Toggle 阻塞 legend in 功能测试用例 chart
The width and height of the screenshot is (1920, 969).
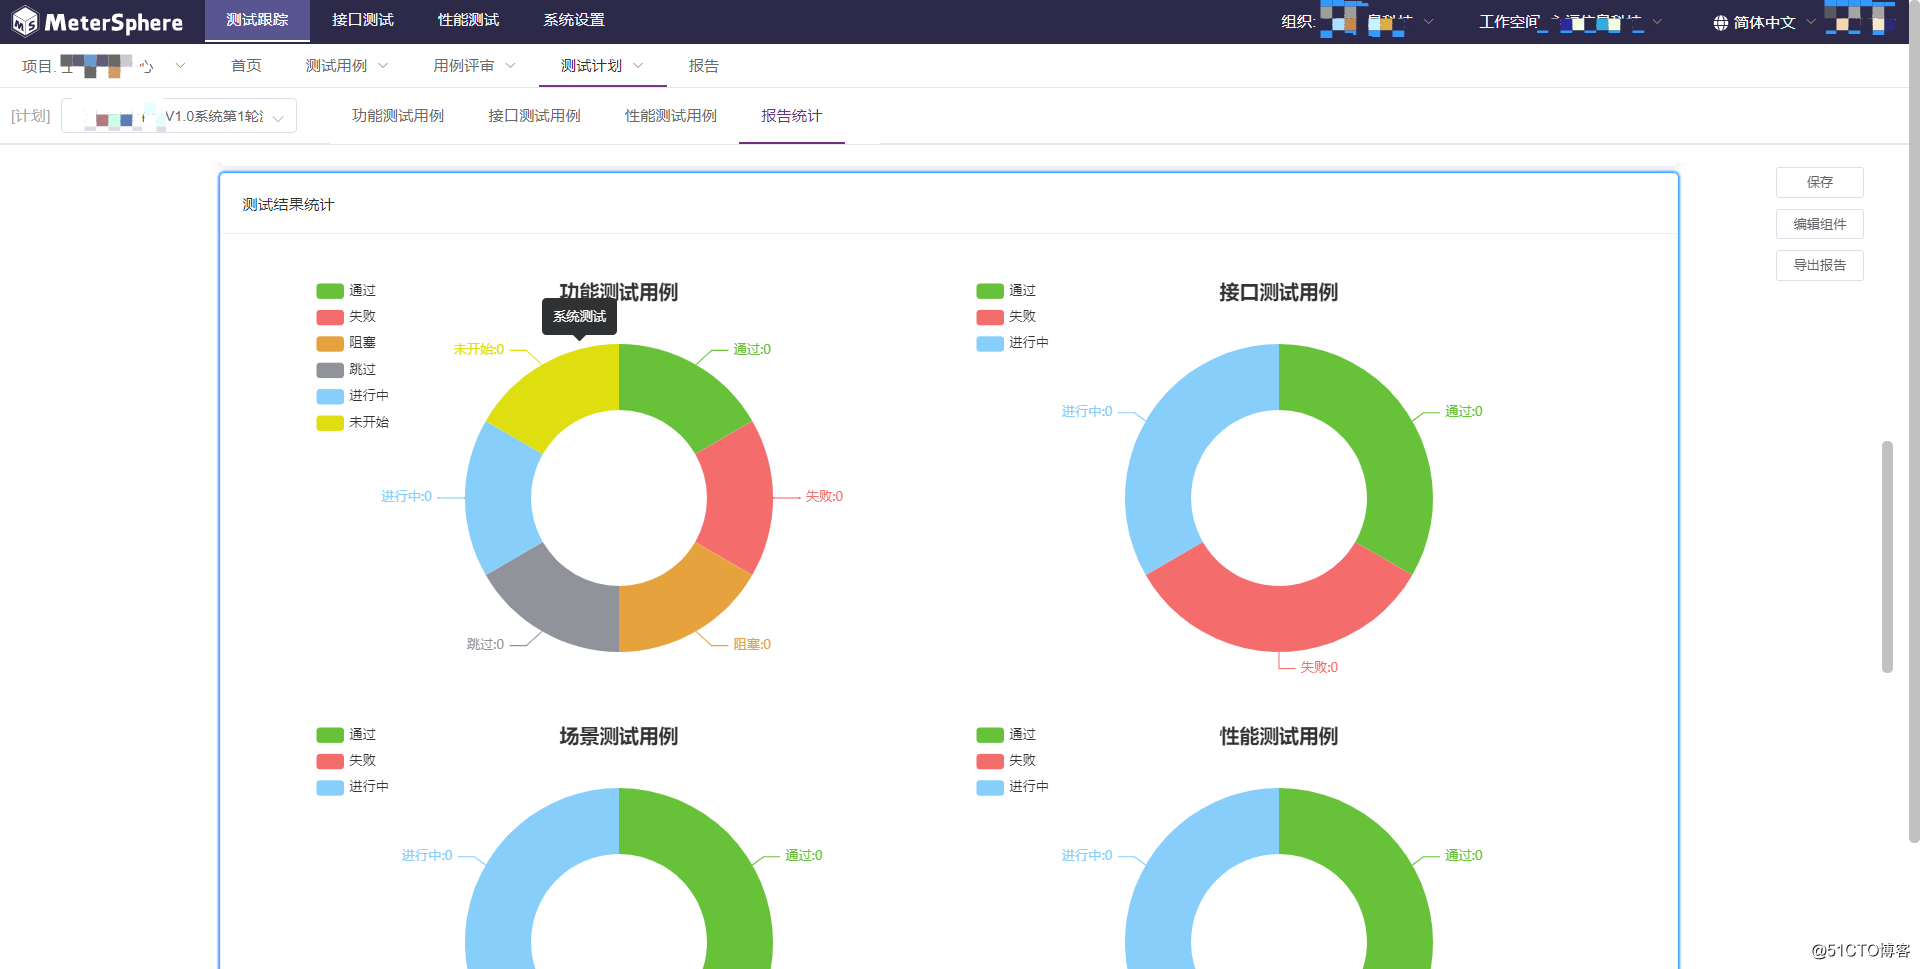pos(346,343)
